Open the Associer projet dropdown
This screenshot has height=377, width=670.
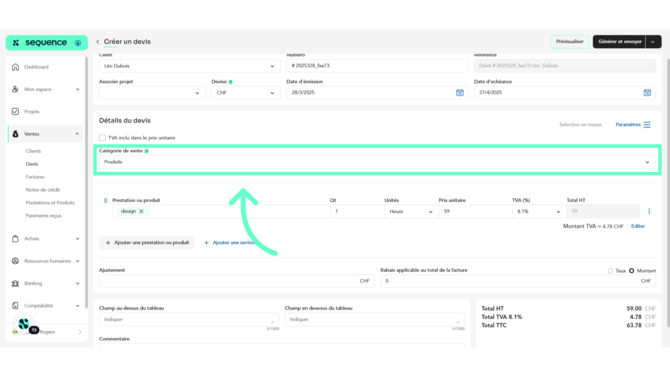152,93
